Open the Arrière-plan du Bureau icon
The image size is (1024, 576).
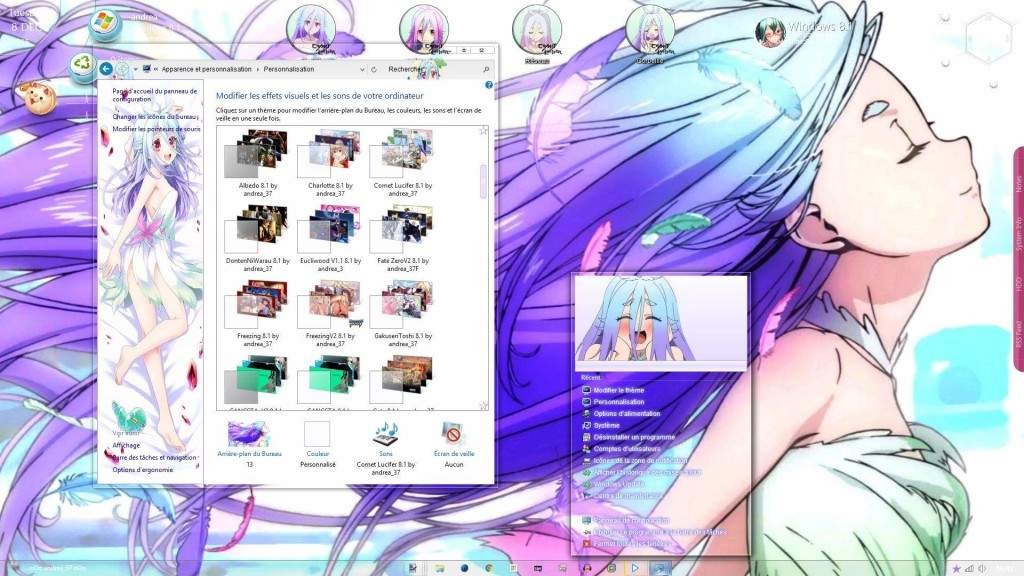point(250,433)
